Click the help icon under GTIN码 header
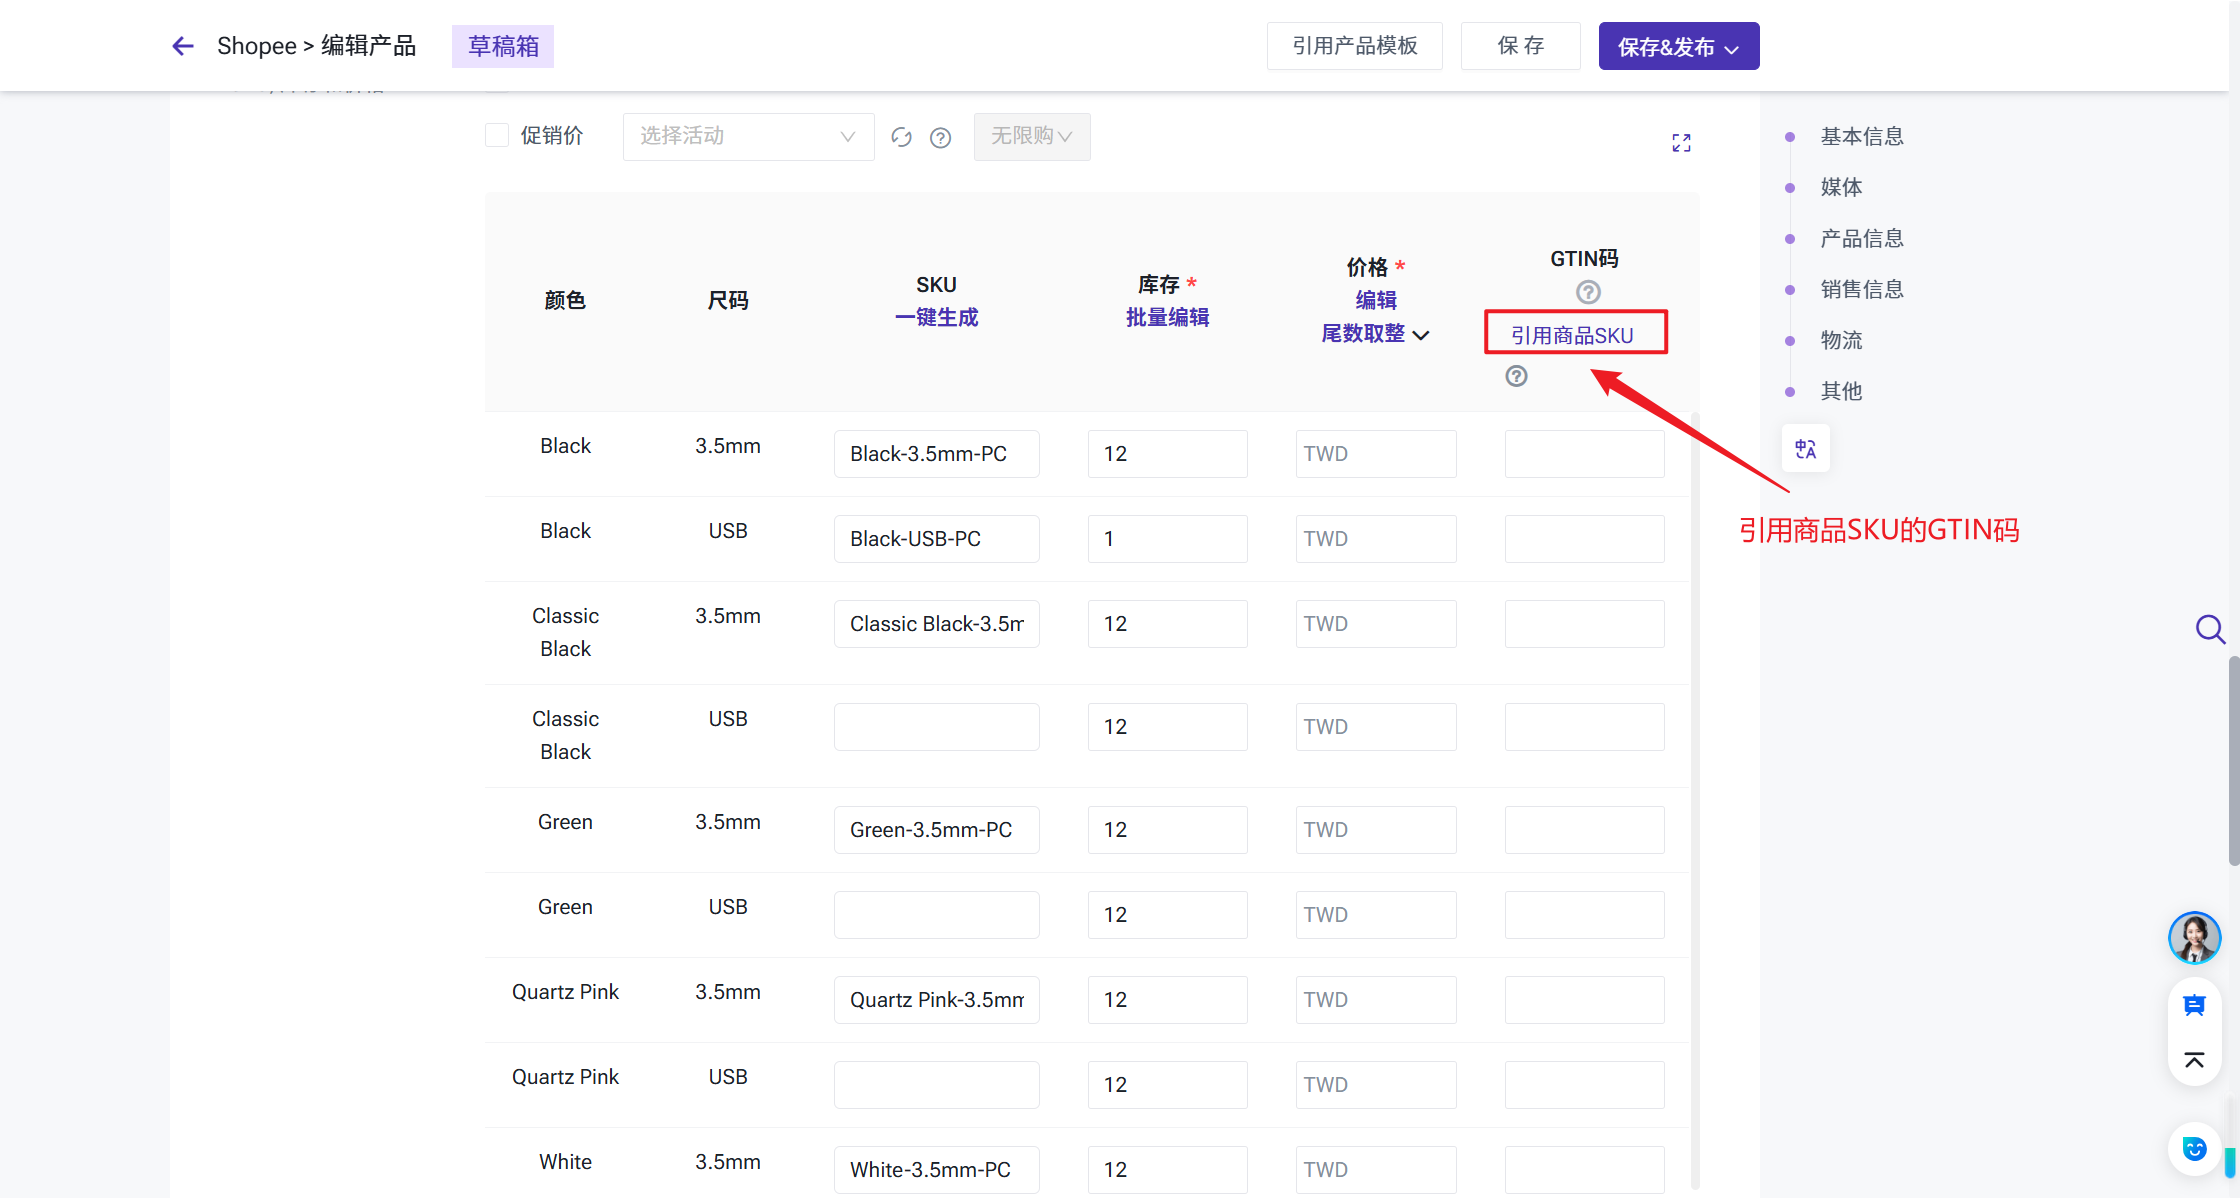This screenshot has width=2240, height=1198. click(1588, 292)
